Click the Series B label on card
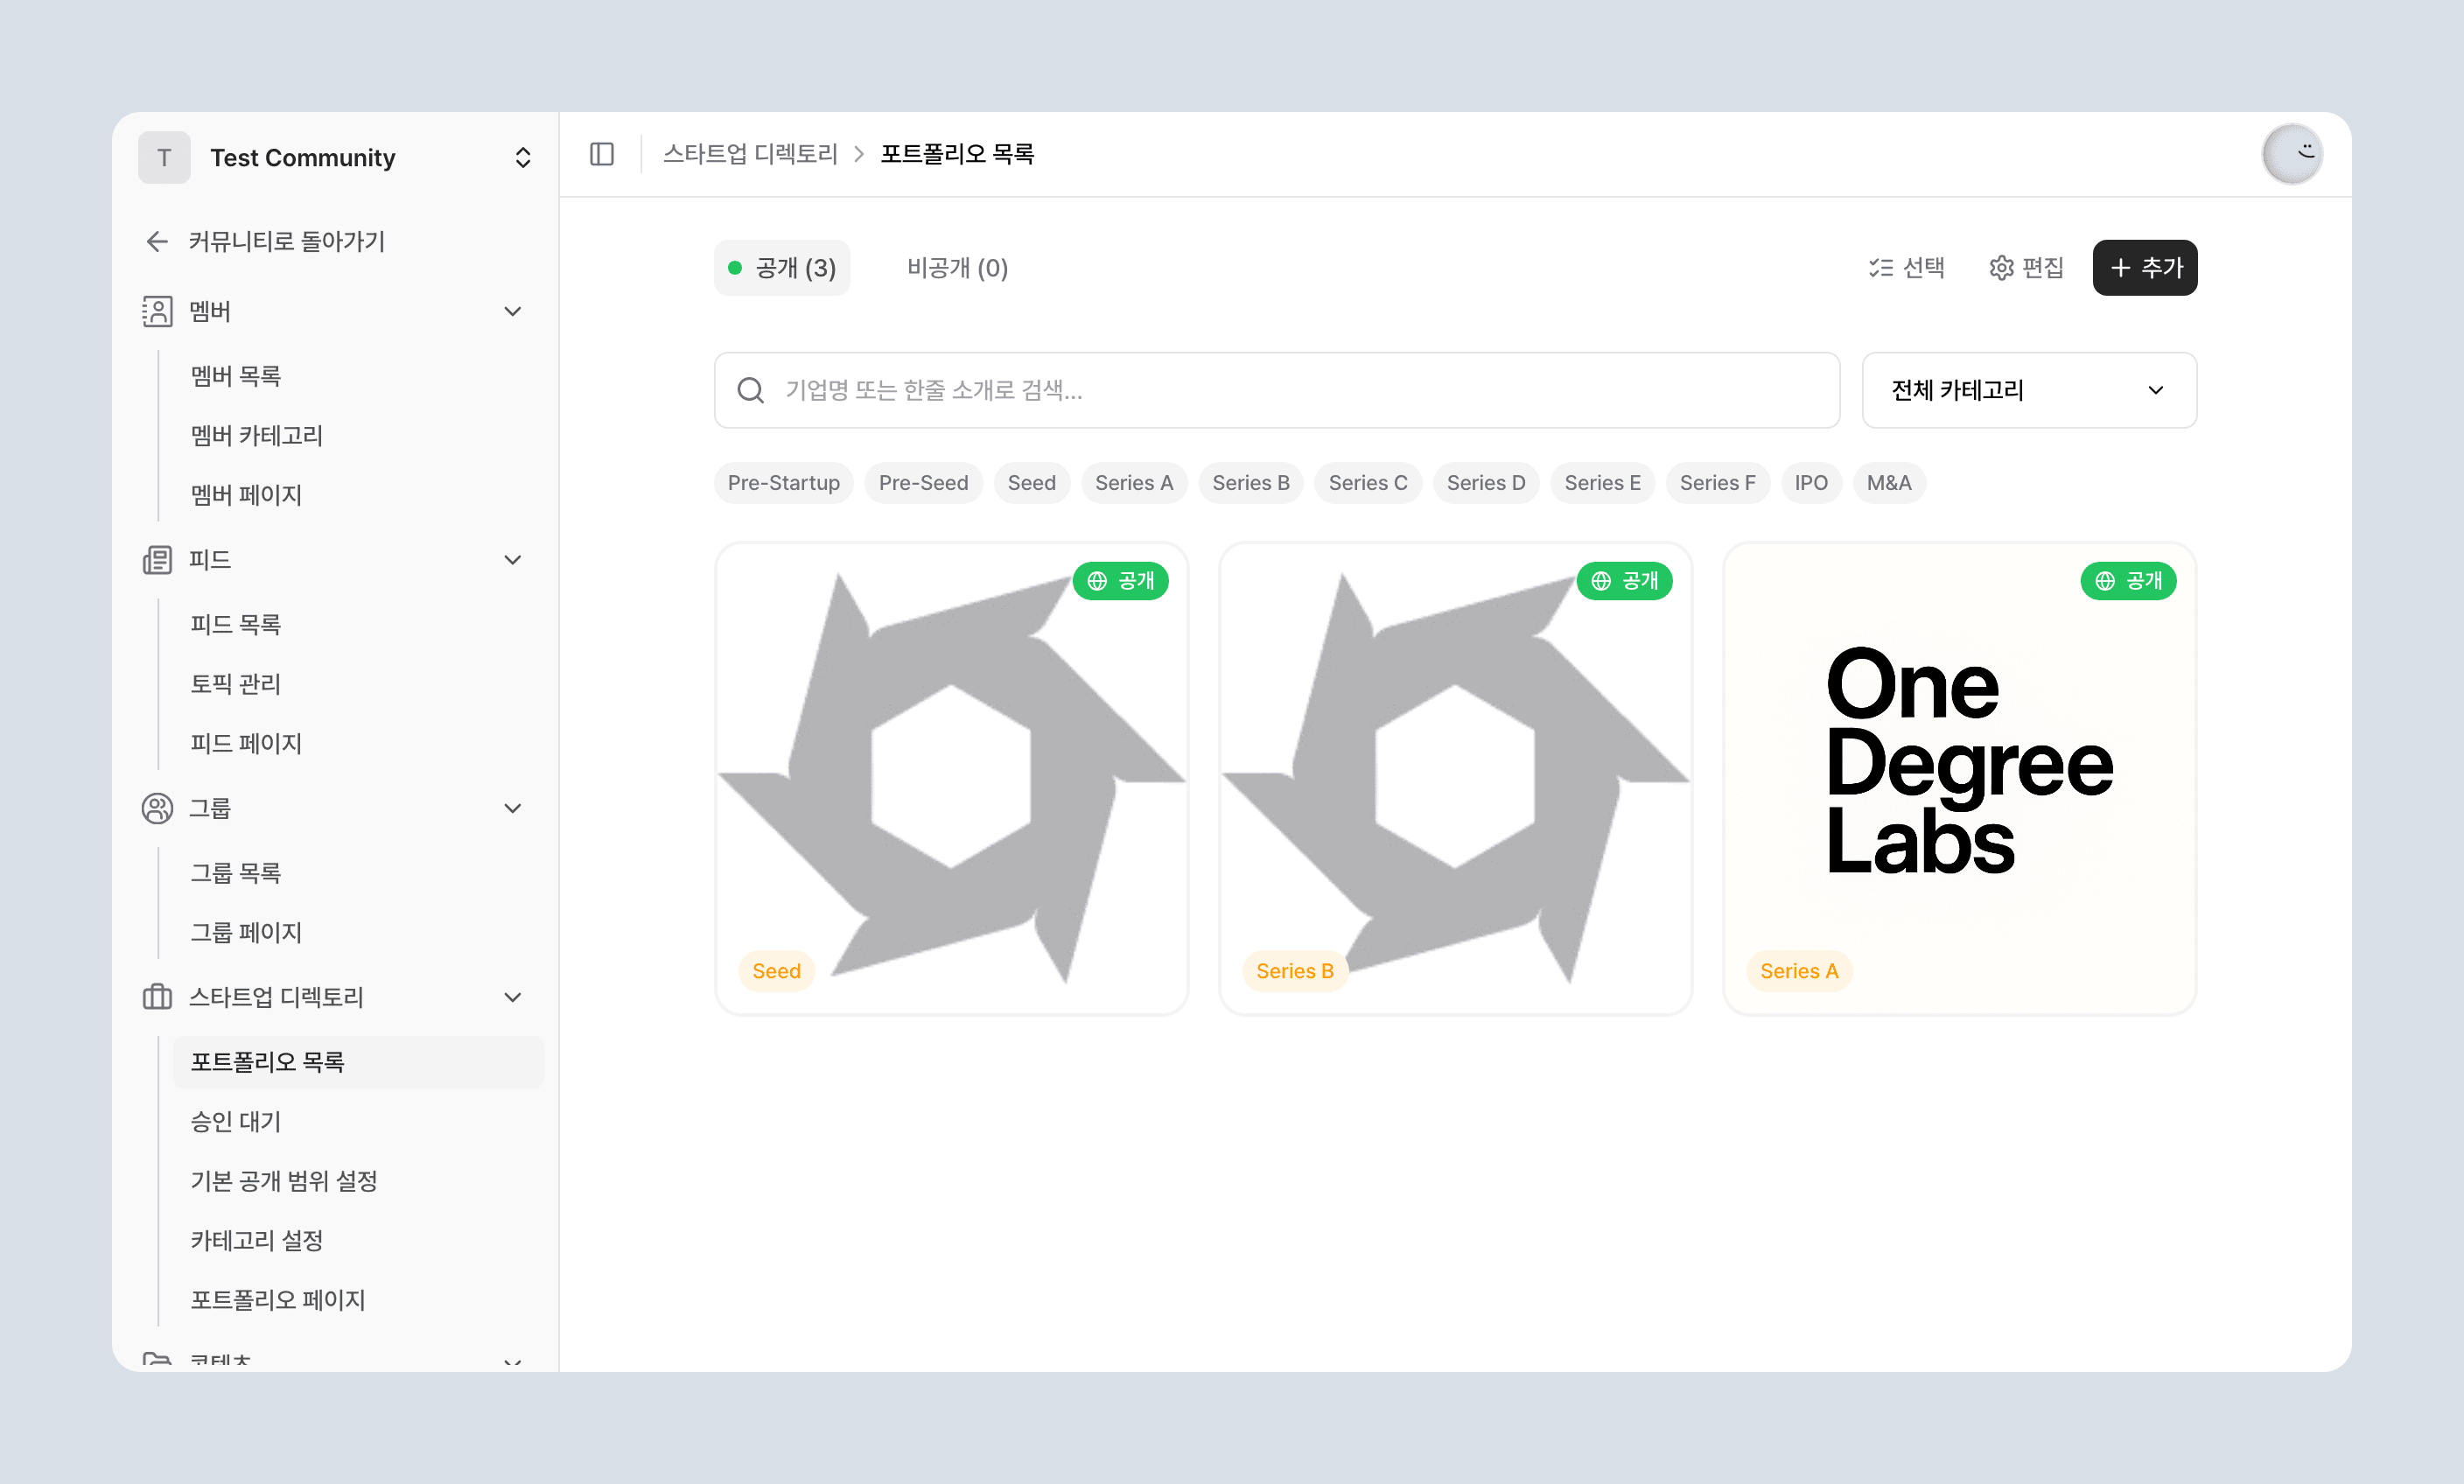2464x1484 pixels. point(1295,971)
